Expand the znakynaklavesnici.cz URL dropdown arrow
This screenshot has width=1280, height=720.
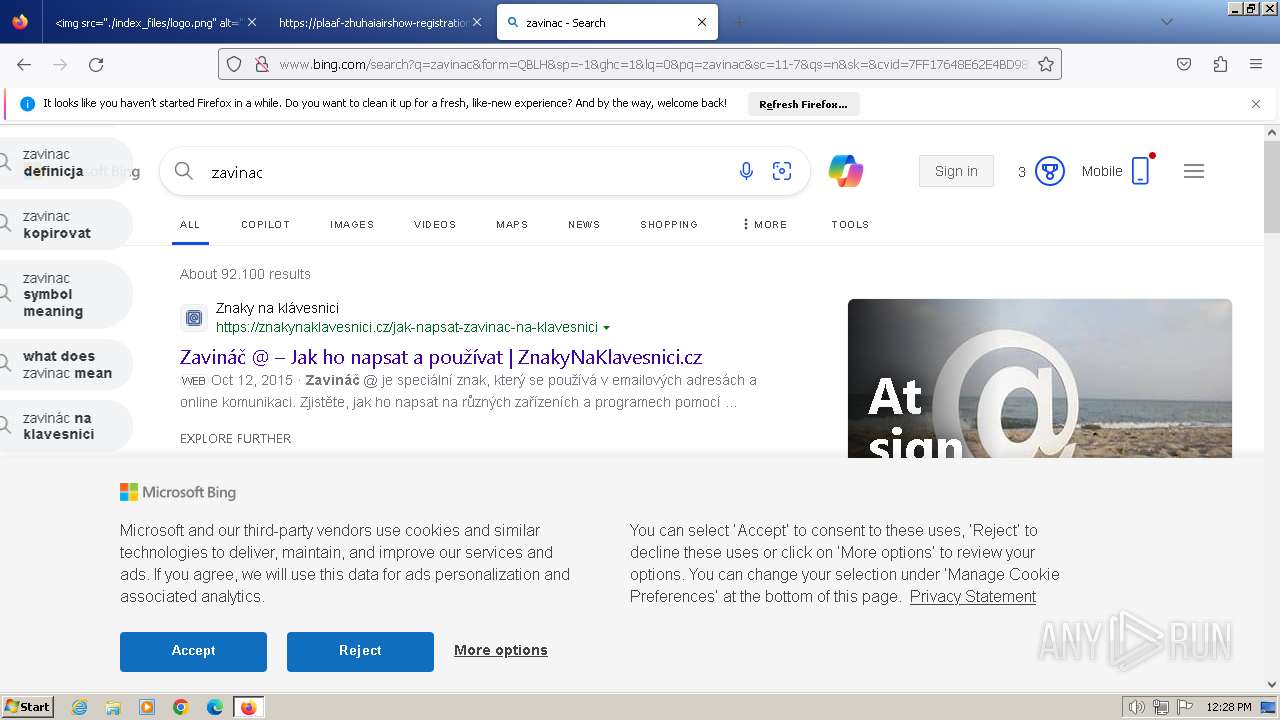pyautogui.click(x=607, y=328)
